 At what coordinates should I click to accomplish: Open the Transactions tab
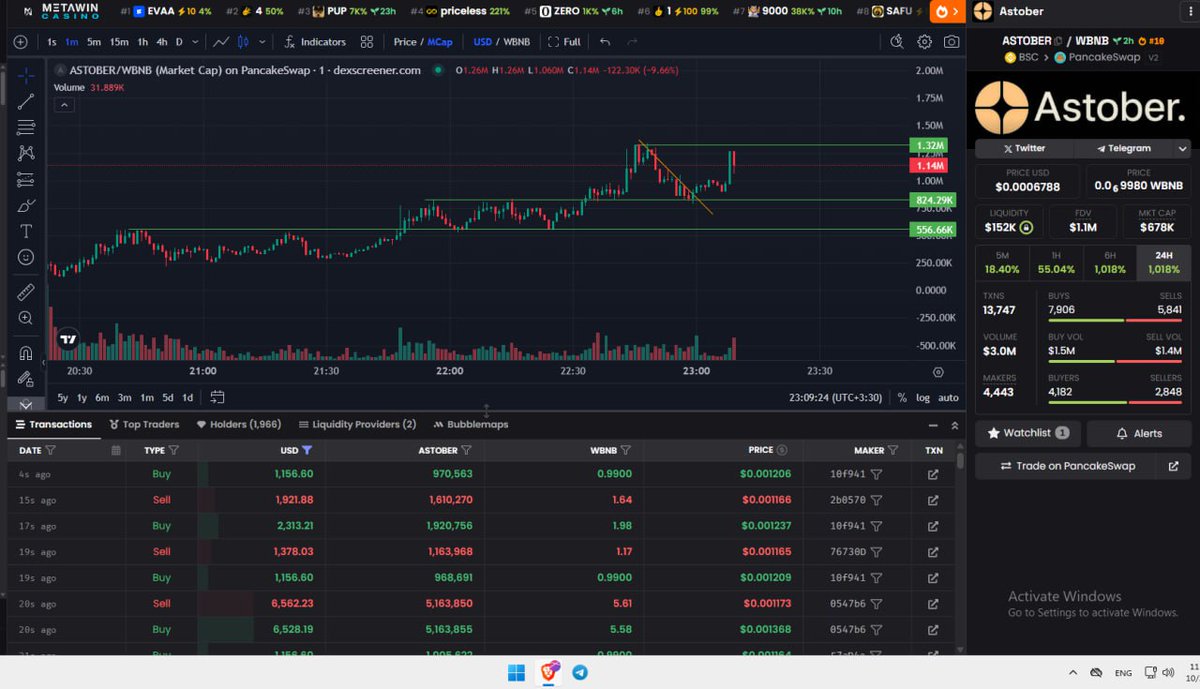pyautogui.click(x=54, y=424)
